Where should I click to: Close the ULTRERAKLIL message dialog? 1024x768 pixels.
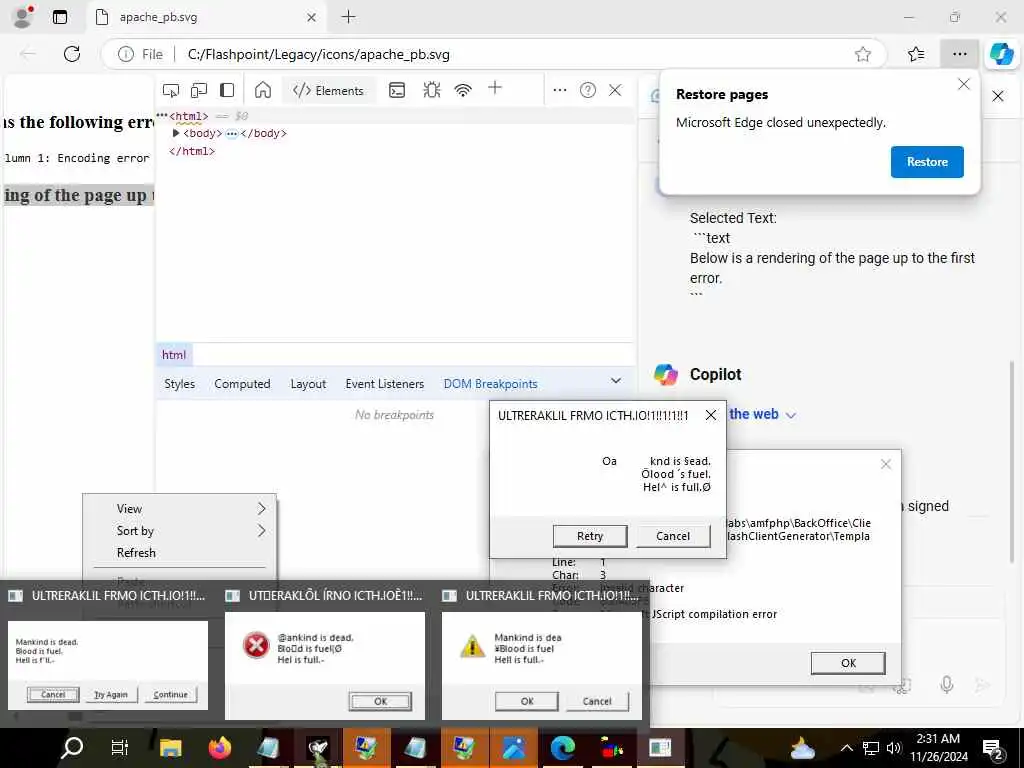pos(711,415)
